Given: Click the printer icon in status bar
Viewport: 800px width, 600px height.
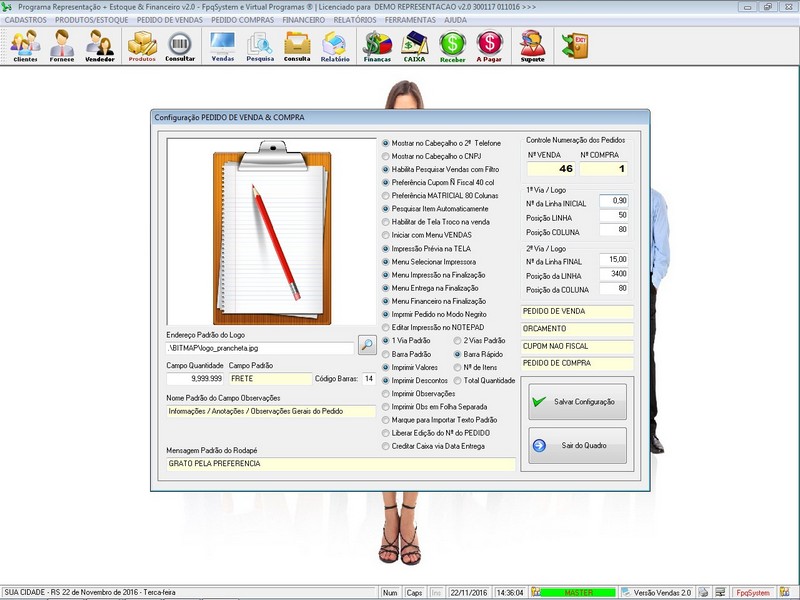Looking at the screenshot, I should point(703,592).
